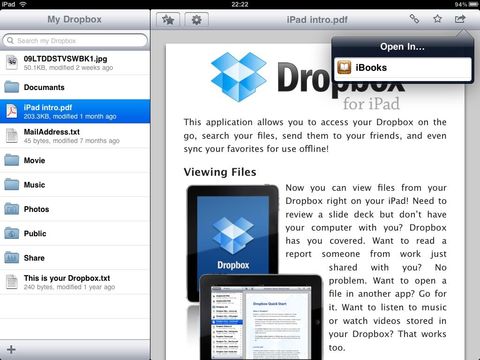The height and width of the screenshot is (360, 480).
Task: Click the MailAddress.txt document icon
Action: (x=12, y=136)
